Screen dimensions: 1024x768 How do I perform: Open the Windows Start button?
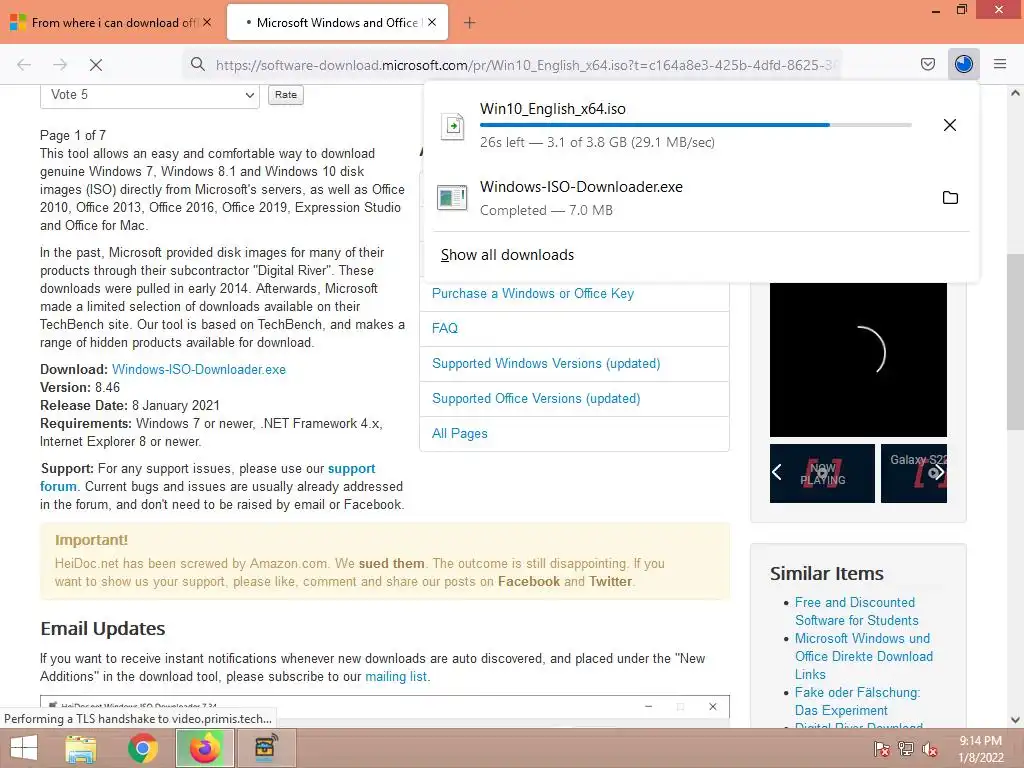pos(24,748)
